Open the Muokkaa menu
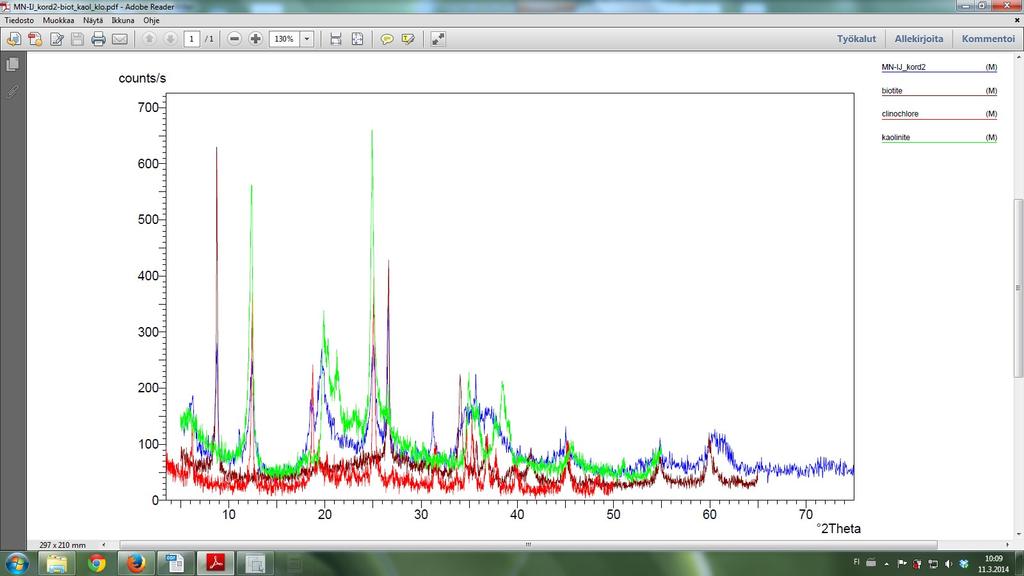Viewport: 1024px width, 576px height. [x=58, y=20]
